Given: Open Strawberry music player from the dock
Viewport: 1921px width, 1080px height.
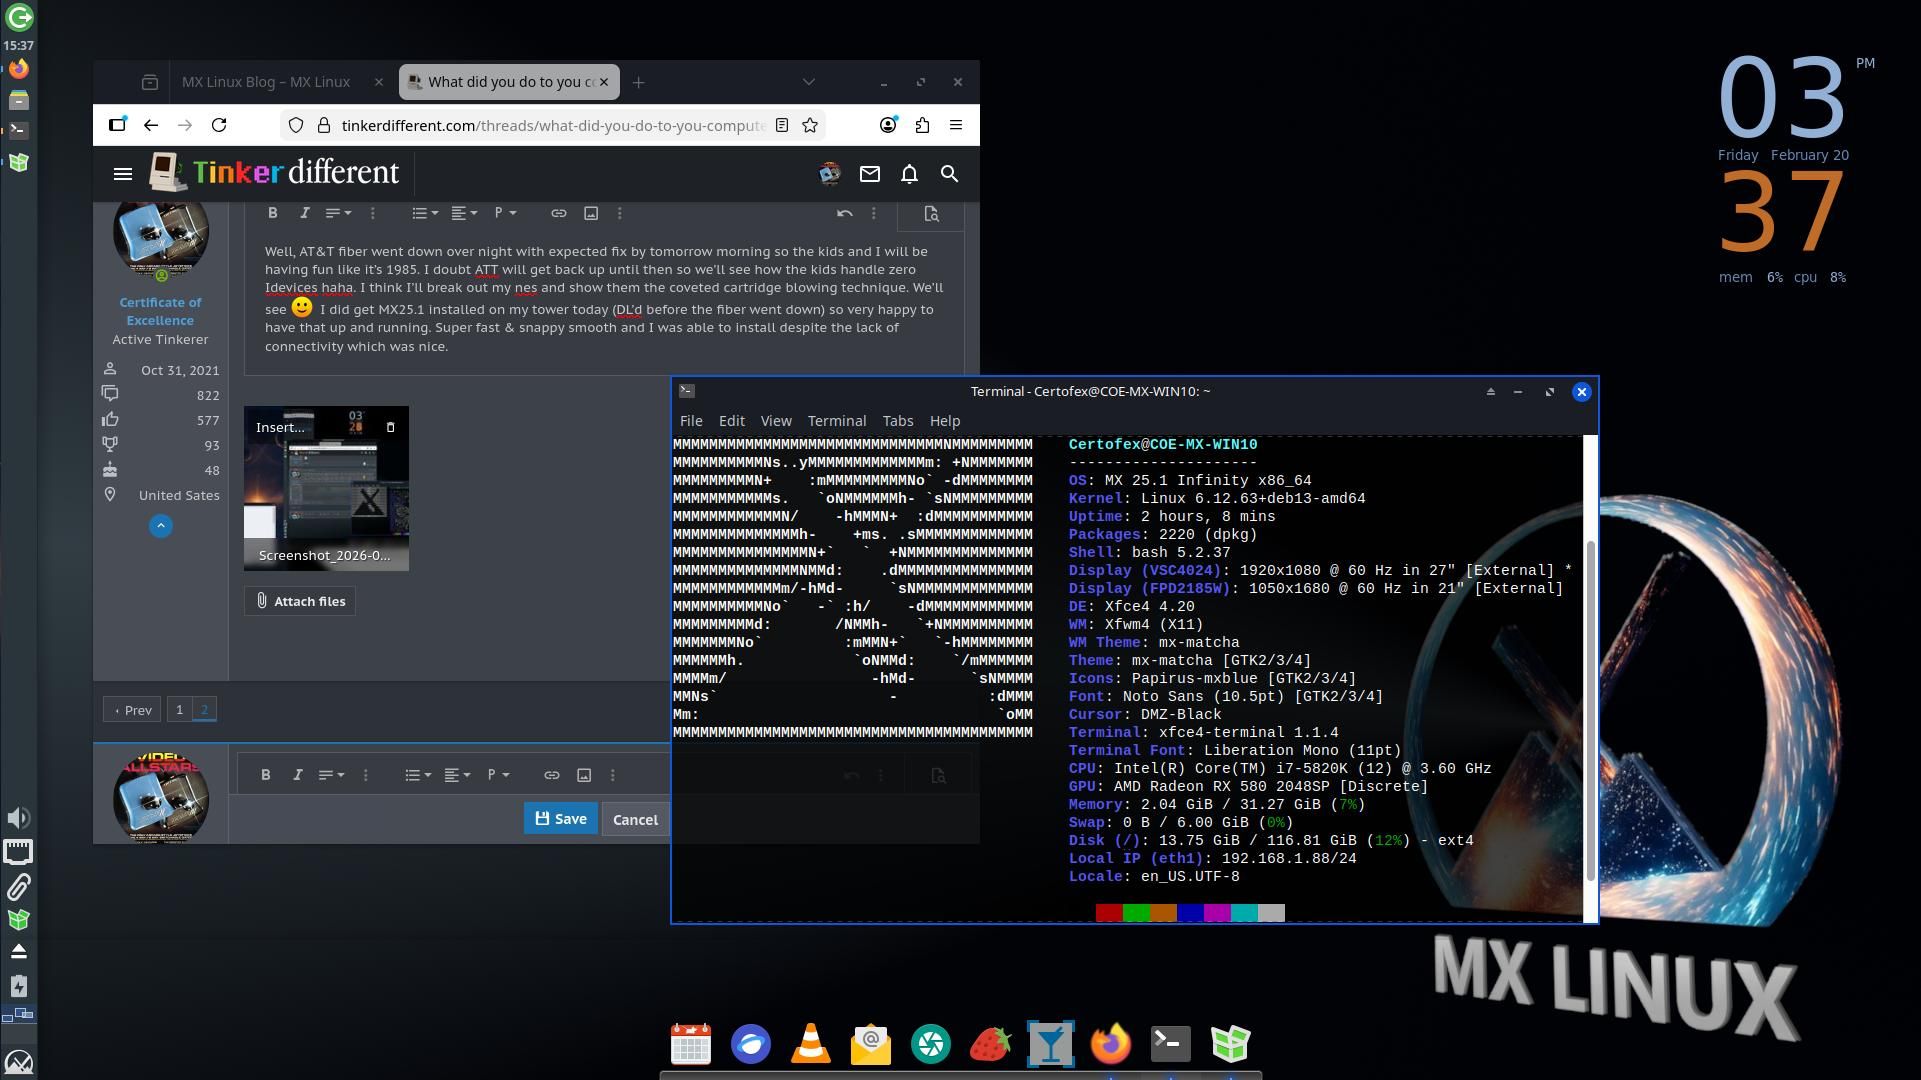Looking at the screenshot, I should pos(990,1044).
